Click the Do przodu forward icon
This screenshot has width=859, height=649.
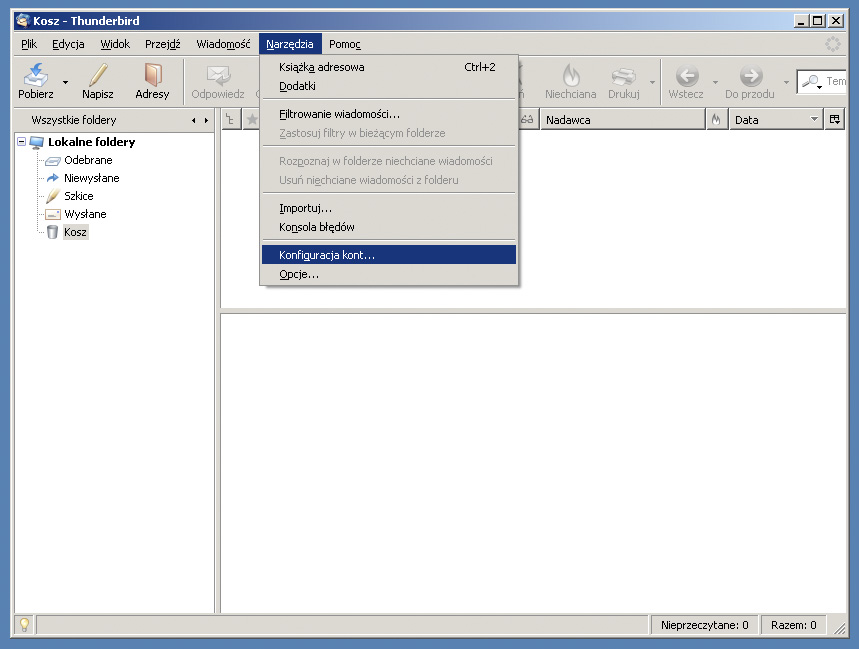pos(751,76)
